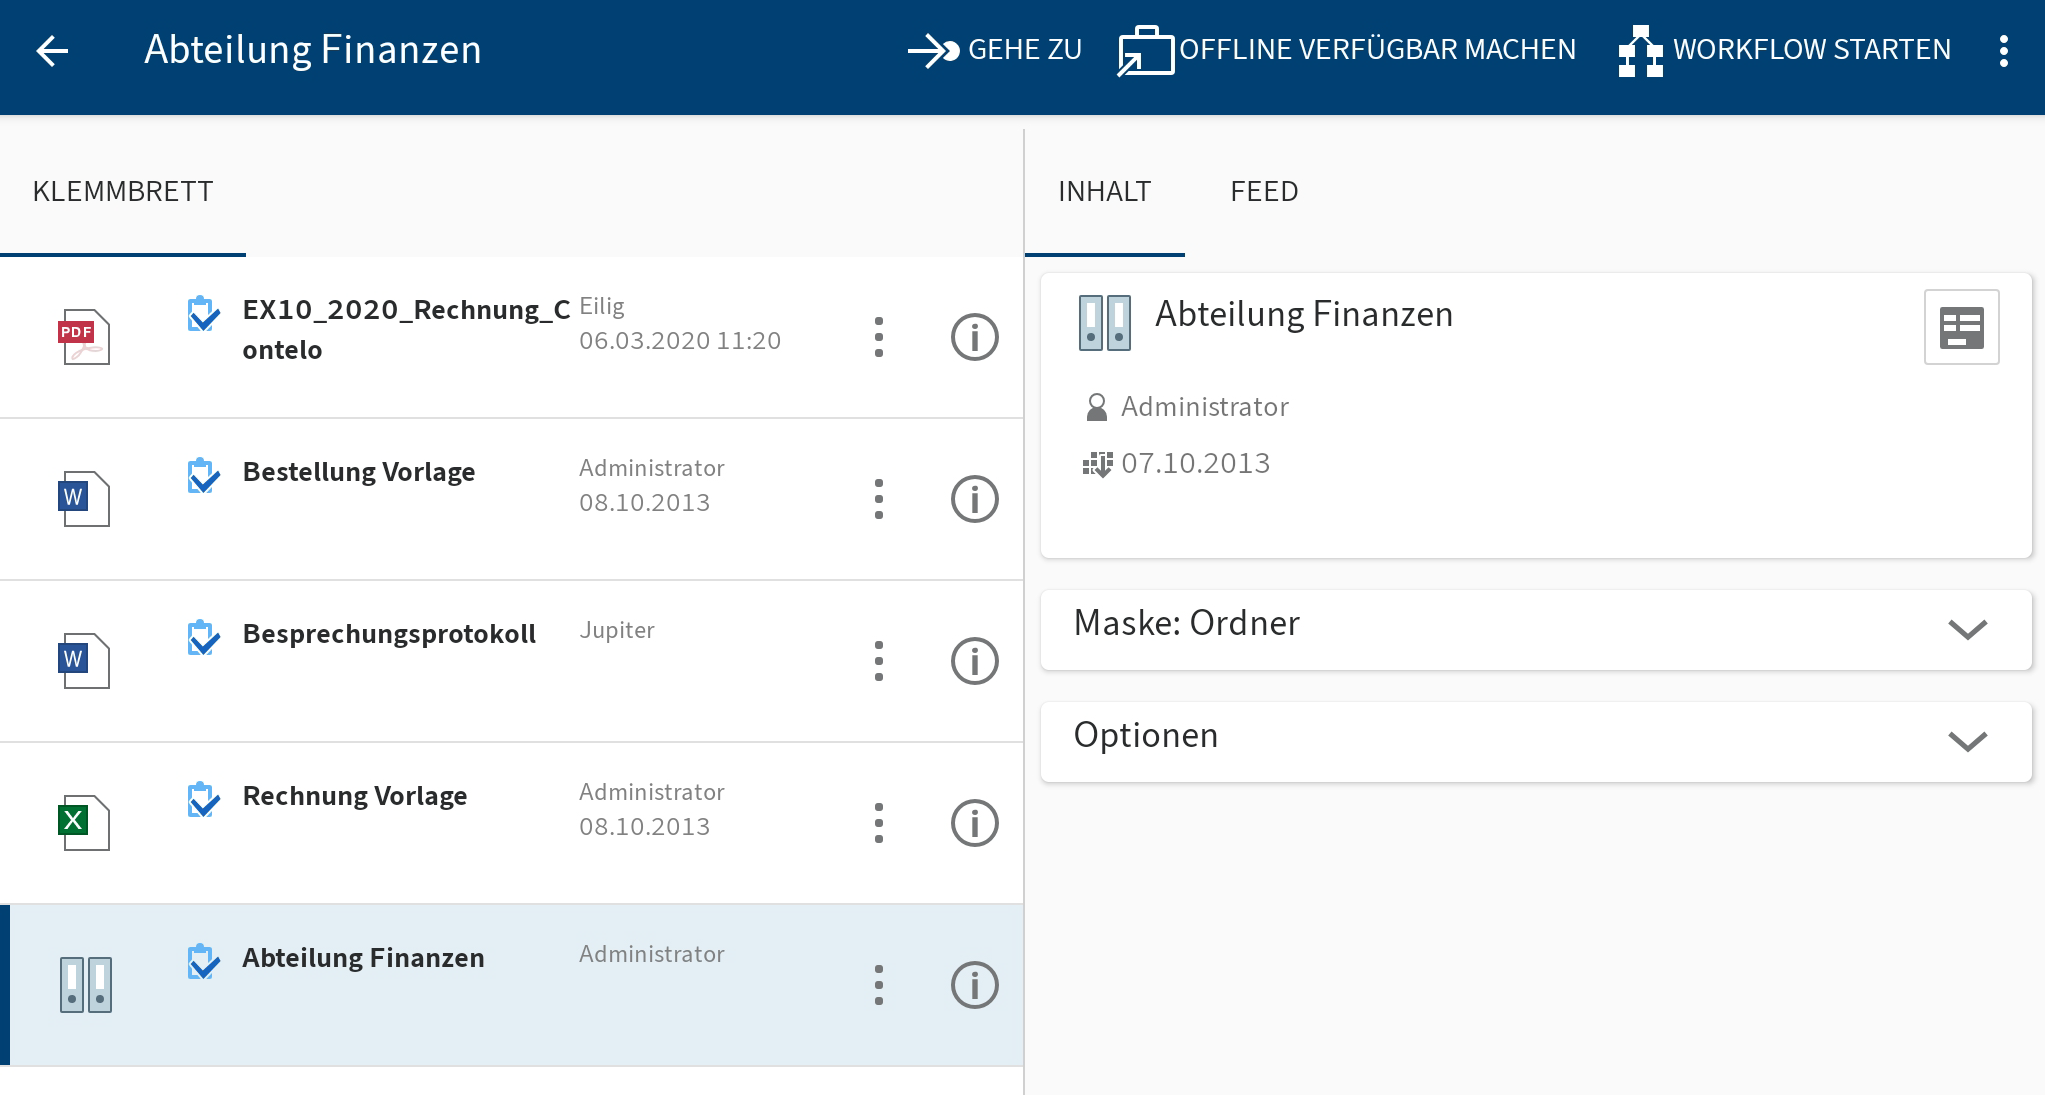The width and height of the screenshot is (2045, 1095).
Task: Click the Abteilung Finanzen header title
Action: (x=313, y=50)
